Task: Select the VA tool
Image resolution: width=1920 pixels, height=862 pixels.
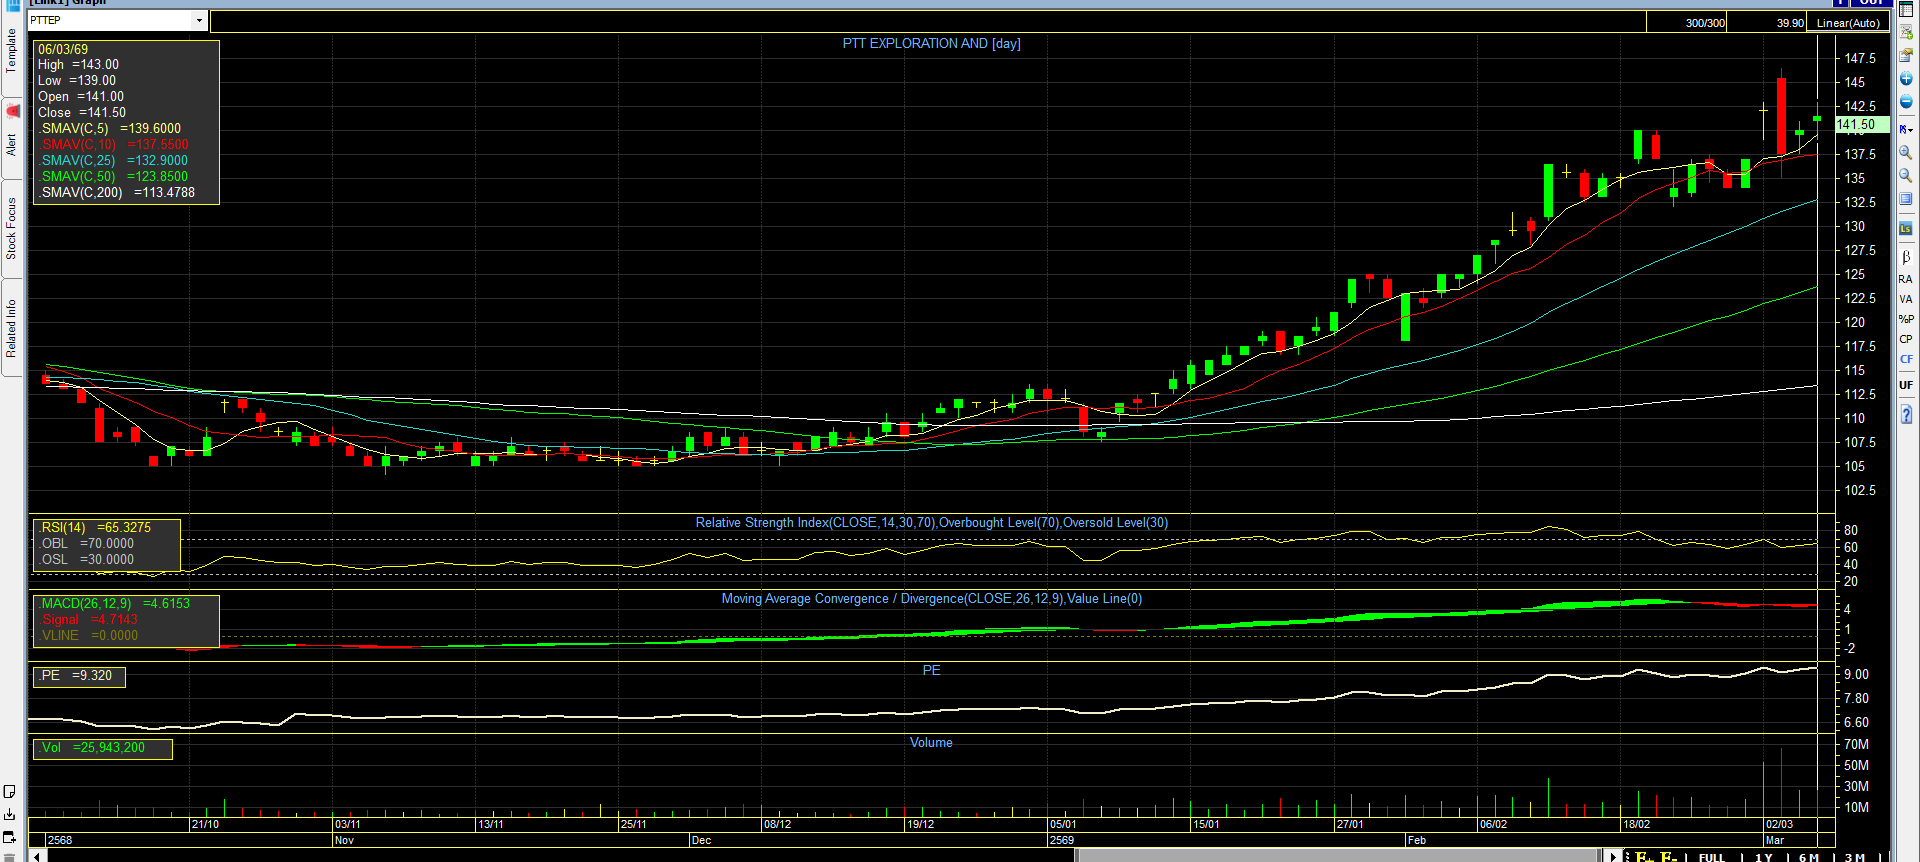Action: (x=1906, y=299)
